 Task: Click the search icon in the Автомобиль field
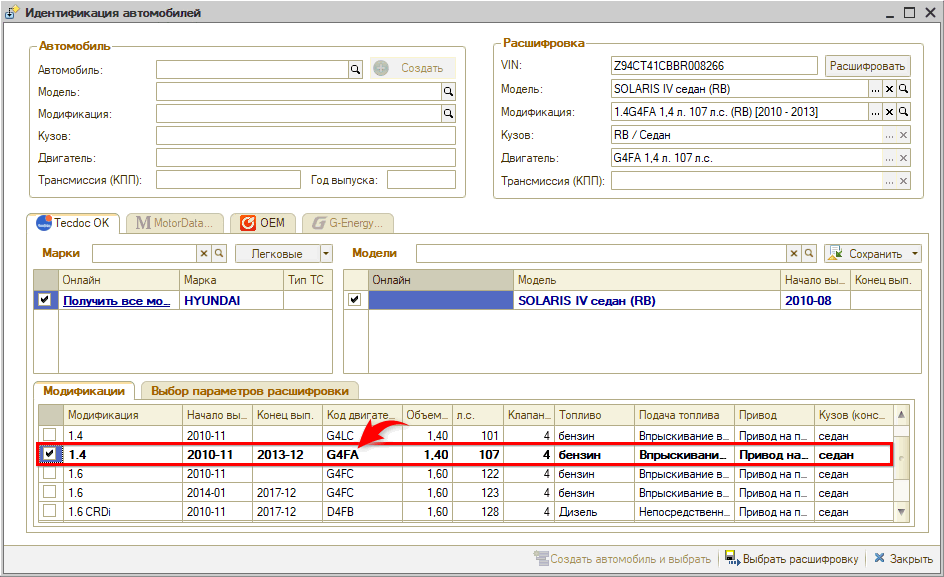click(x=354, y=69)
